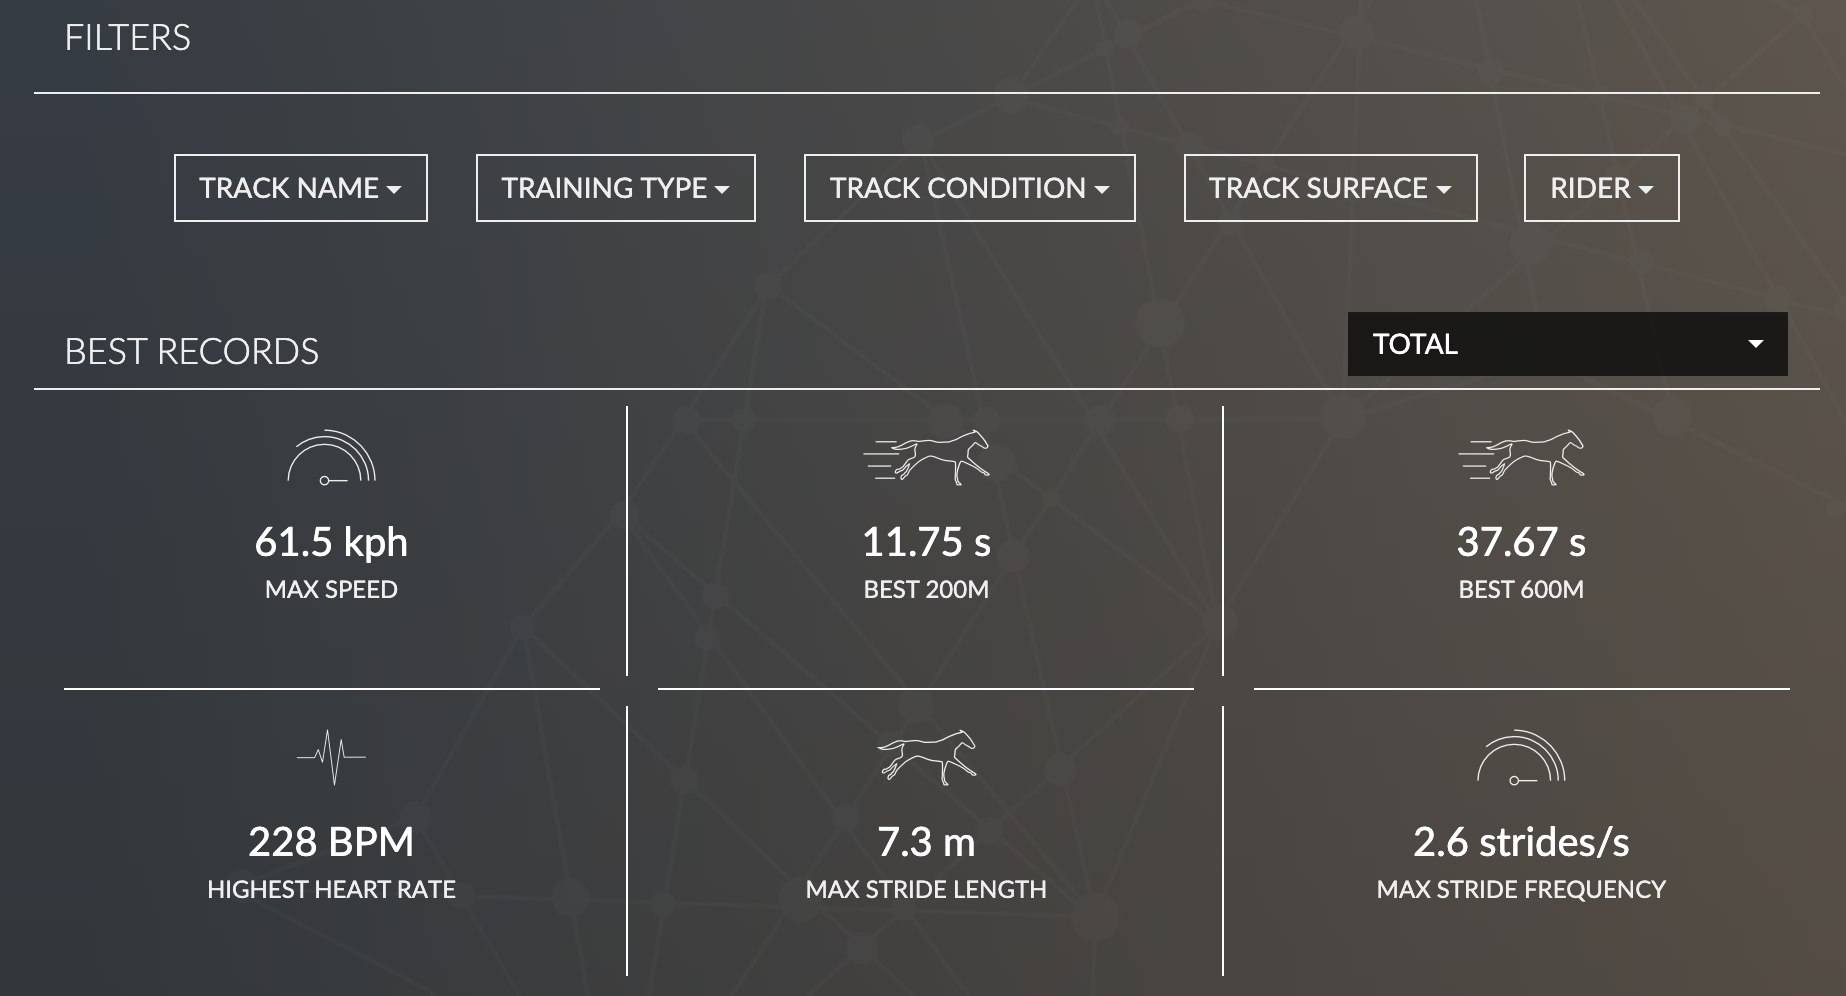Viewport: 1846px width, 996px height.
Task: Select the 11.75 s best 200M record
Action: 926,542
